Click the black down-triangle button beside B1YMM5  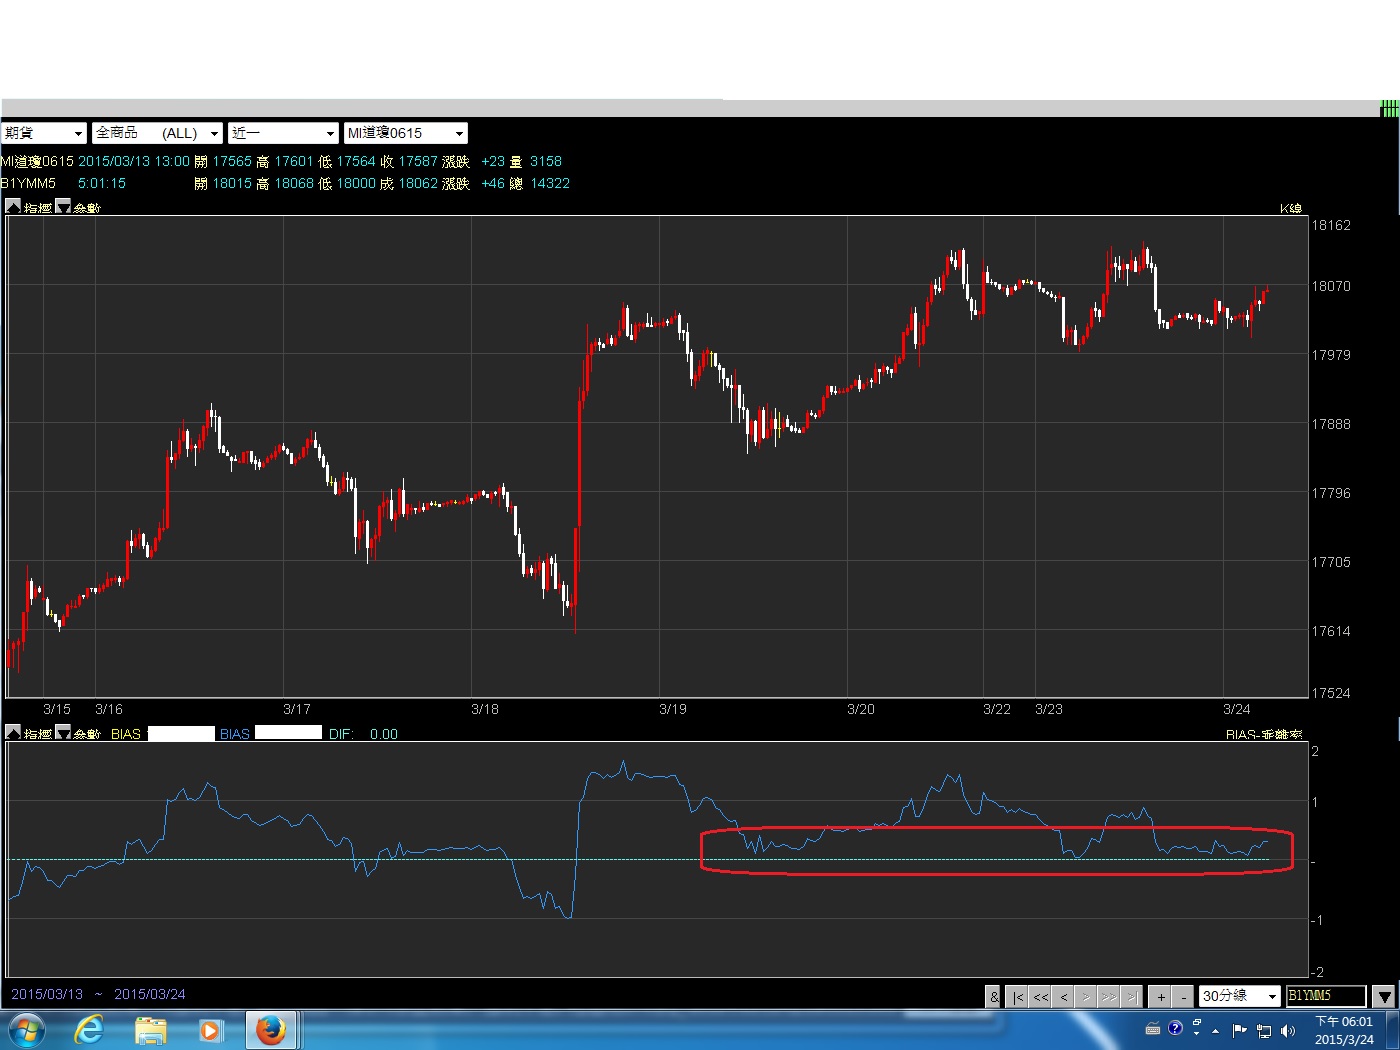(1384, 997)
